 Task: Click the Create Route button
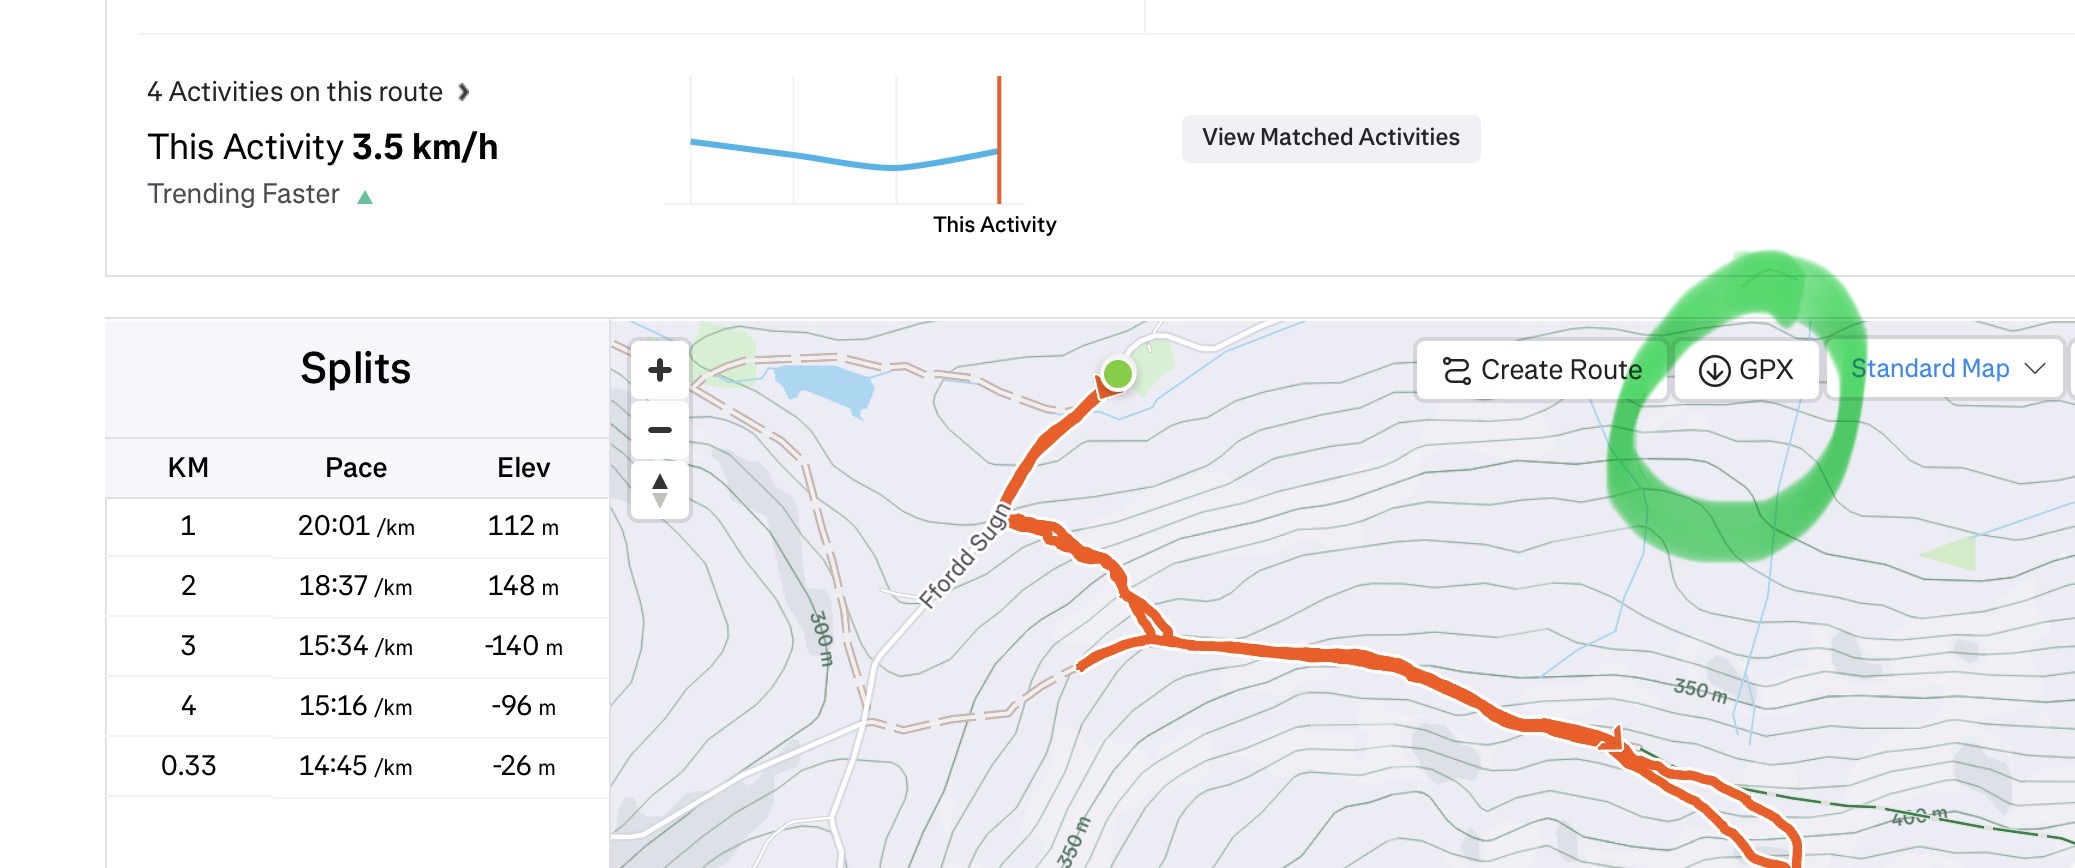pos(1541,370)
